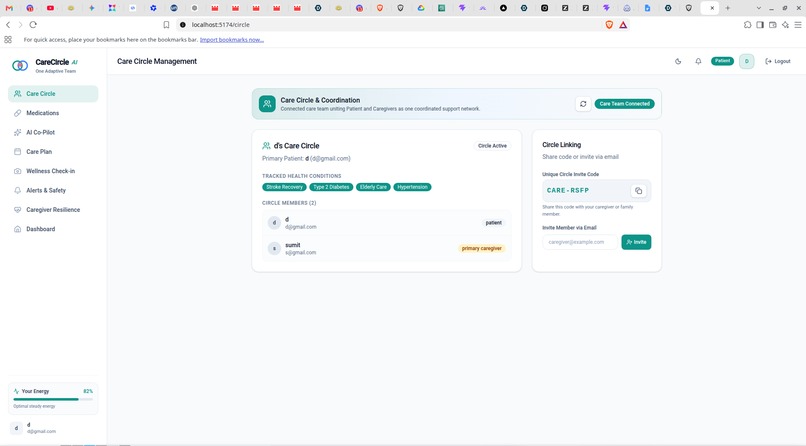
Task: Open the Gmail browser tab
Action: 9,8
